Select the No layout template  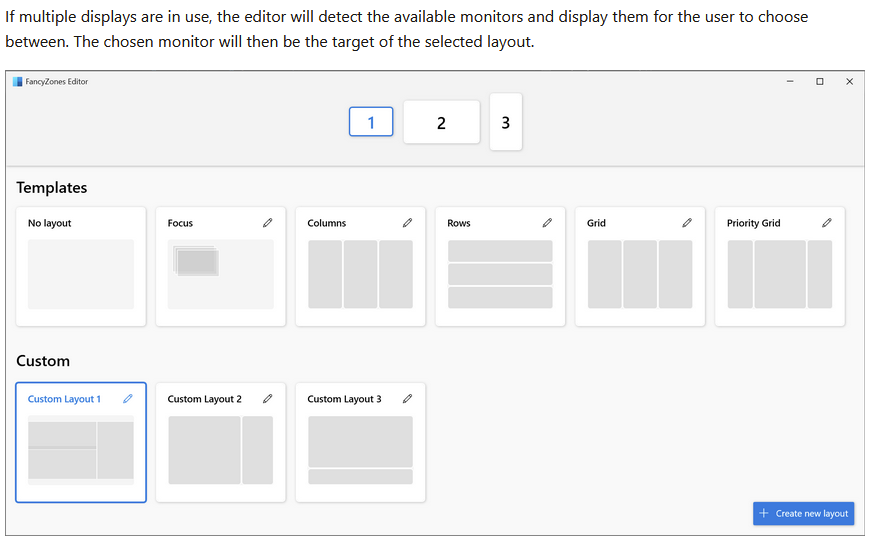click(81, 274)
